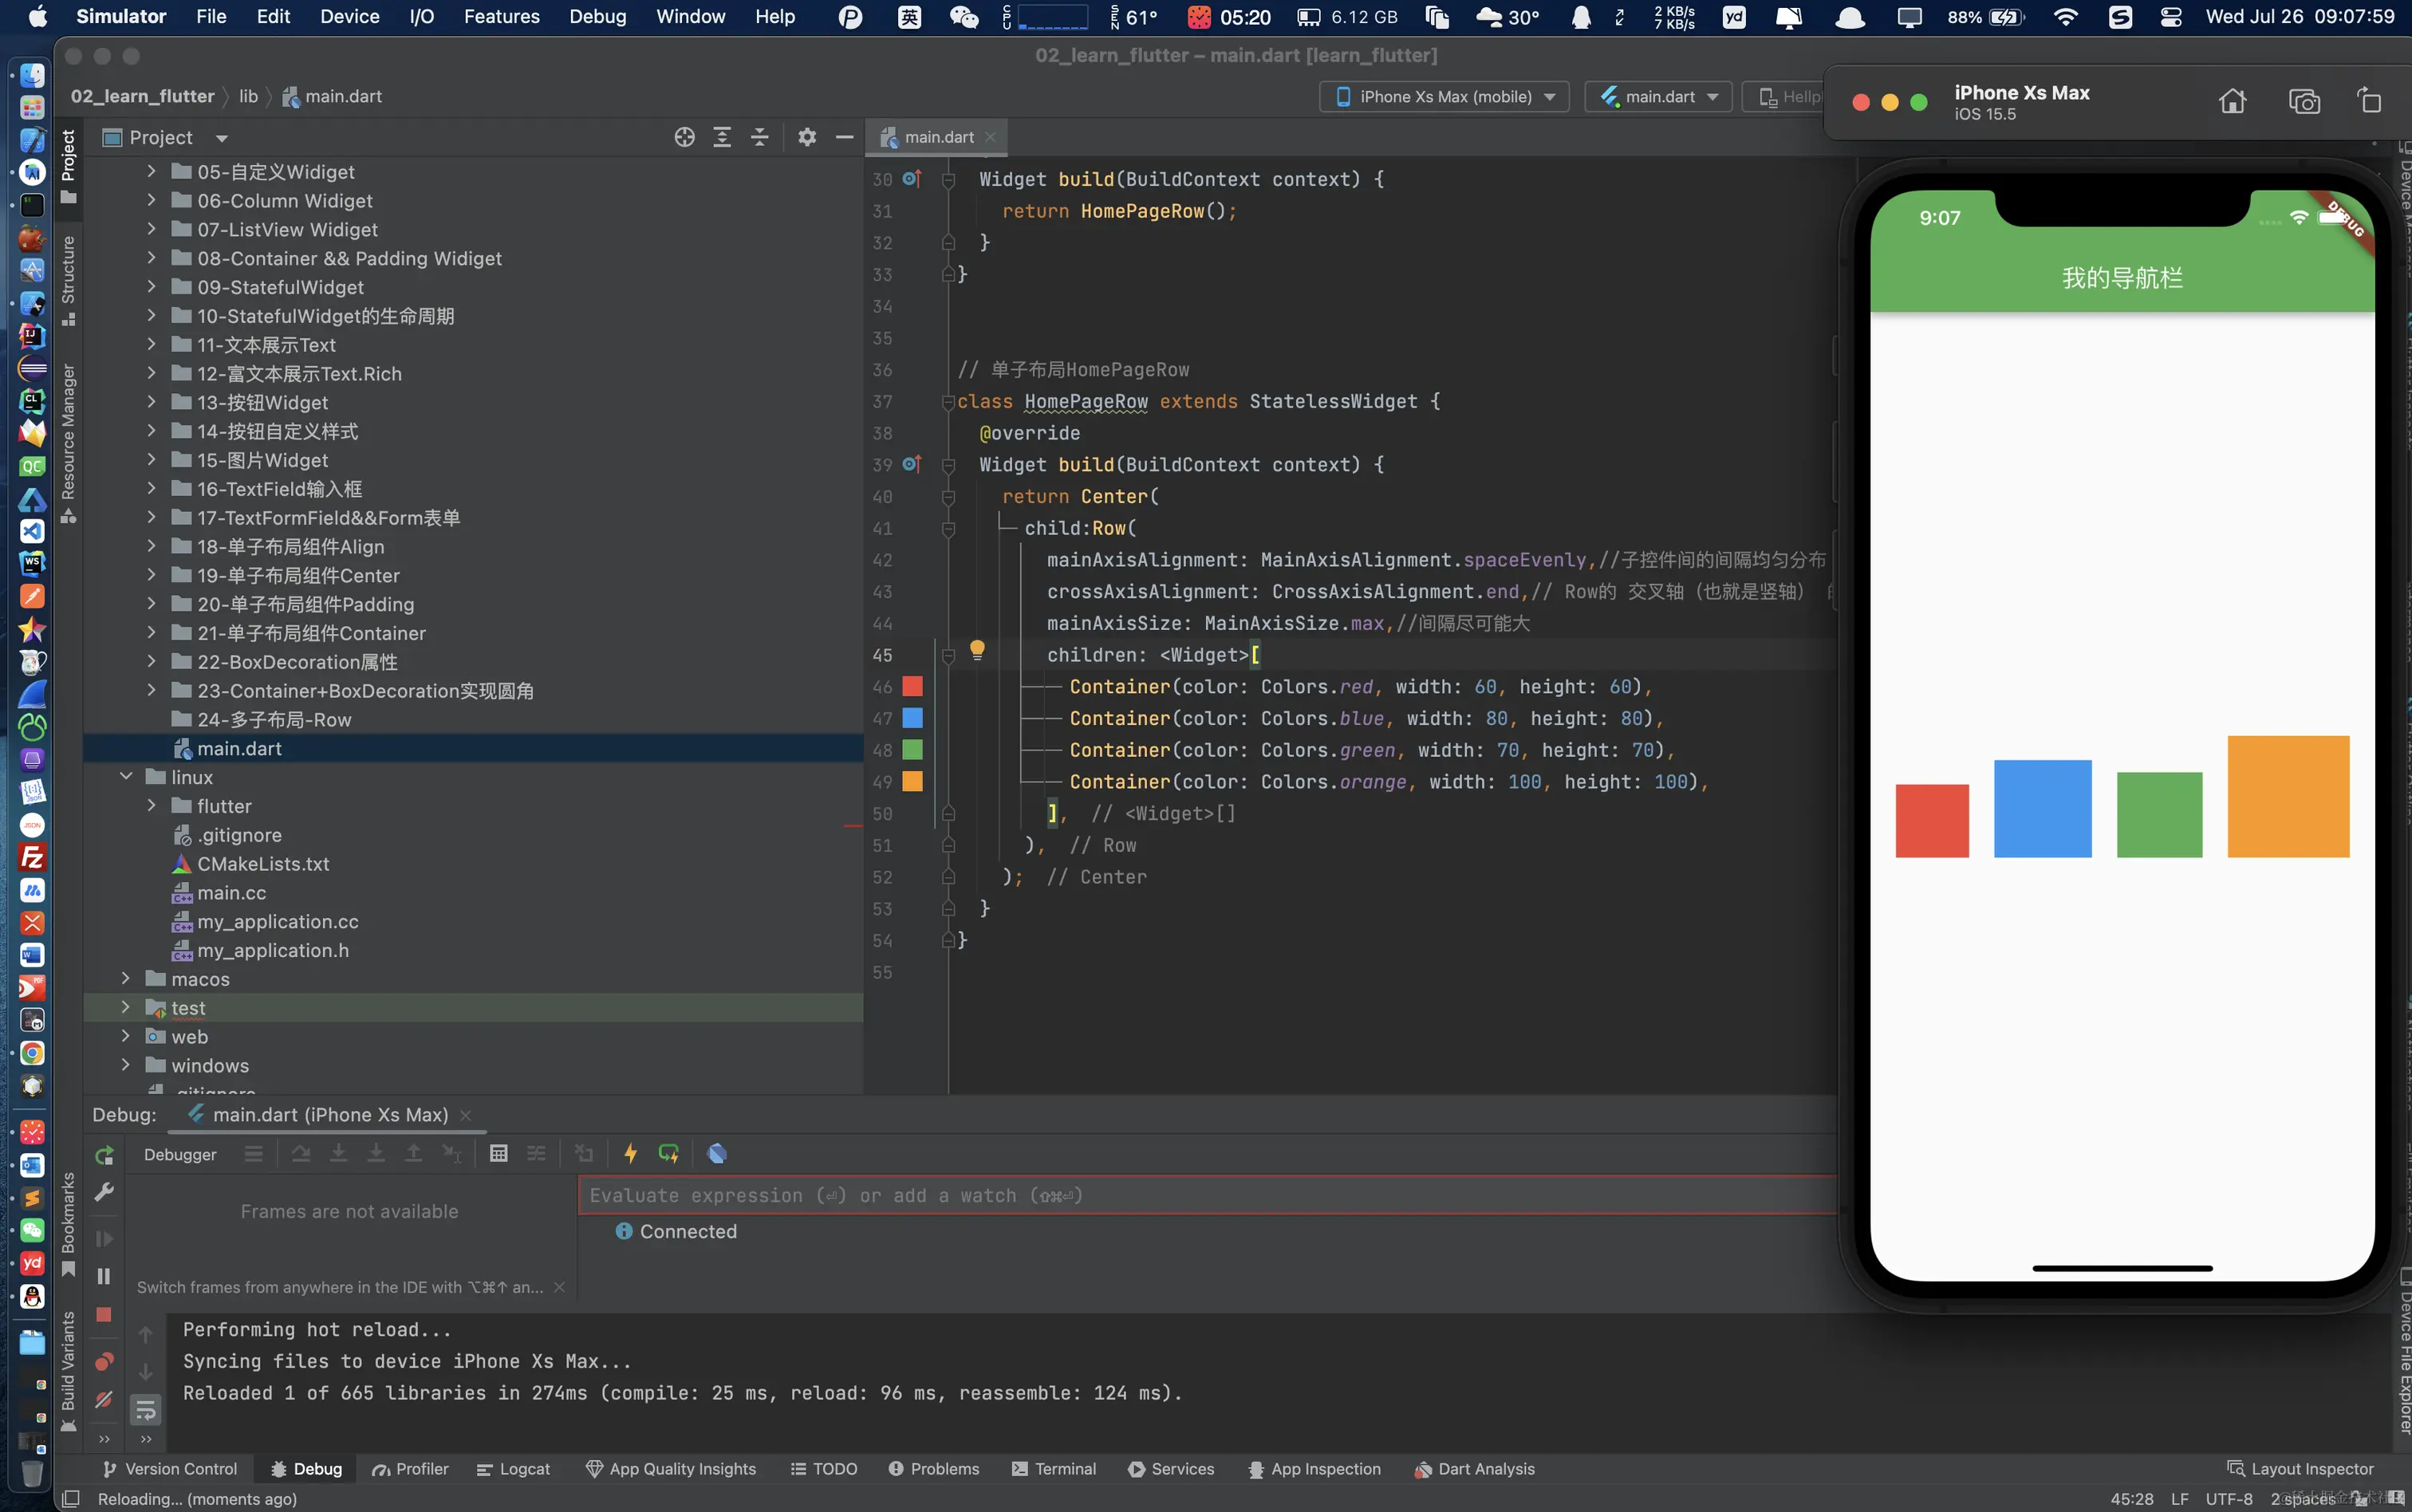Click the Flutter Hot Restart icon

[669, 1154]
